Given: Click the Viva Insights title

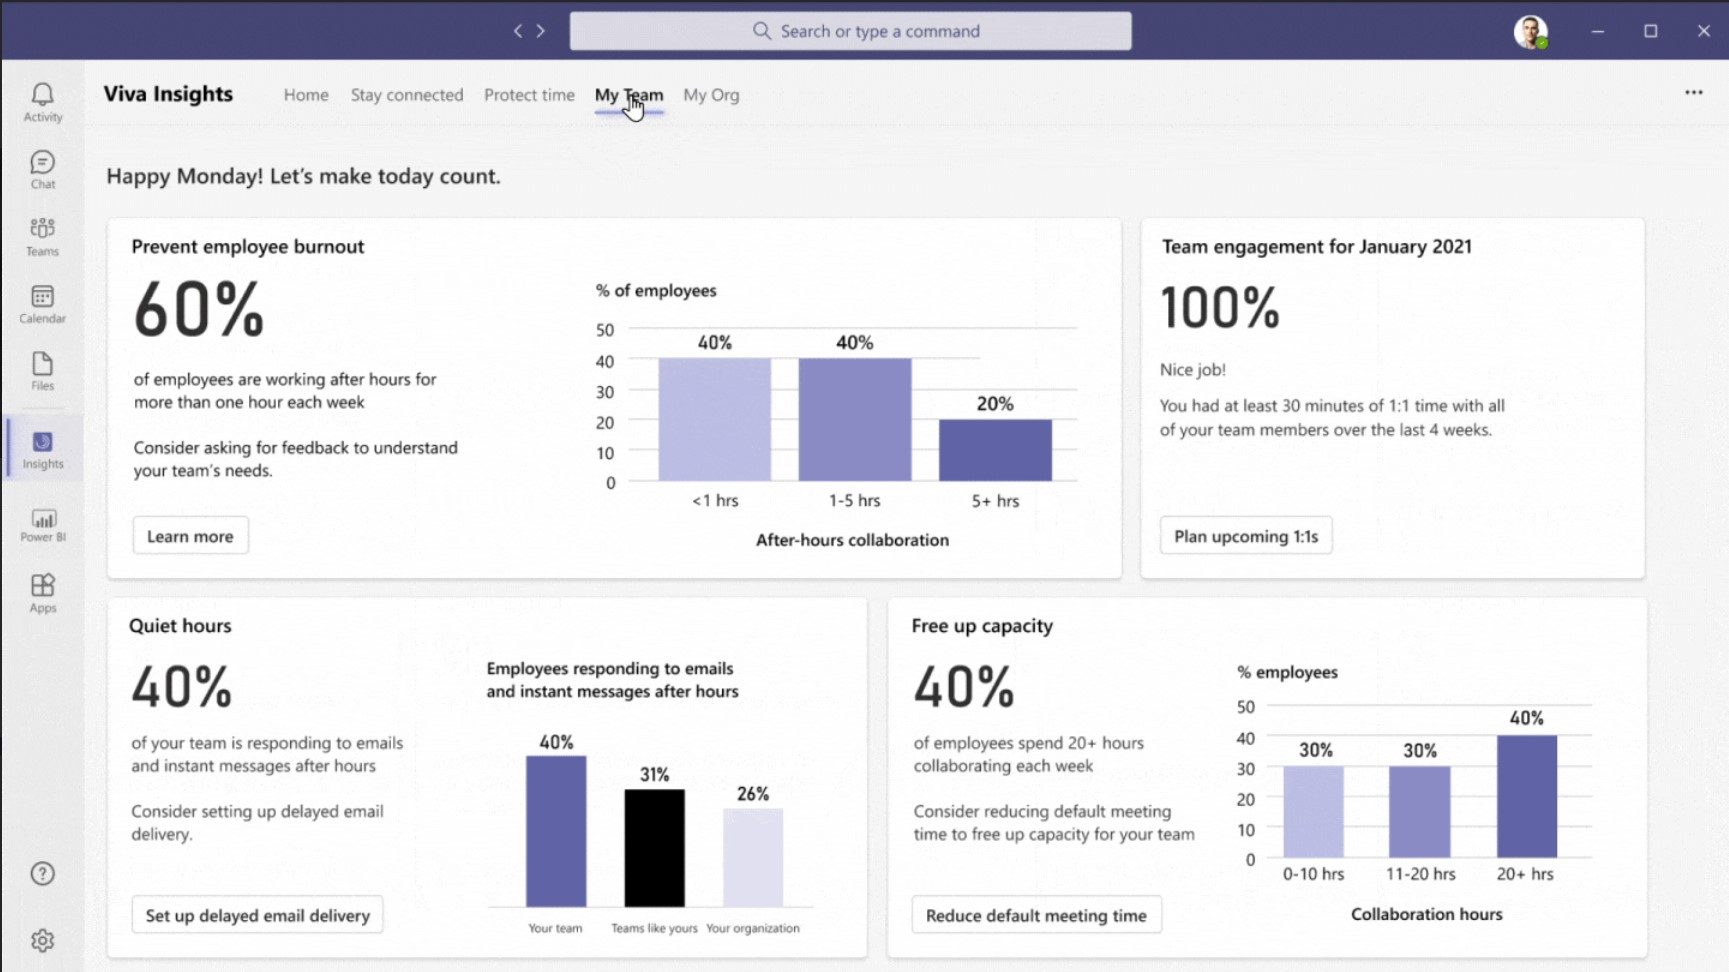Looking at the screenshot, I should tap(168, 94).
